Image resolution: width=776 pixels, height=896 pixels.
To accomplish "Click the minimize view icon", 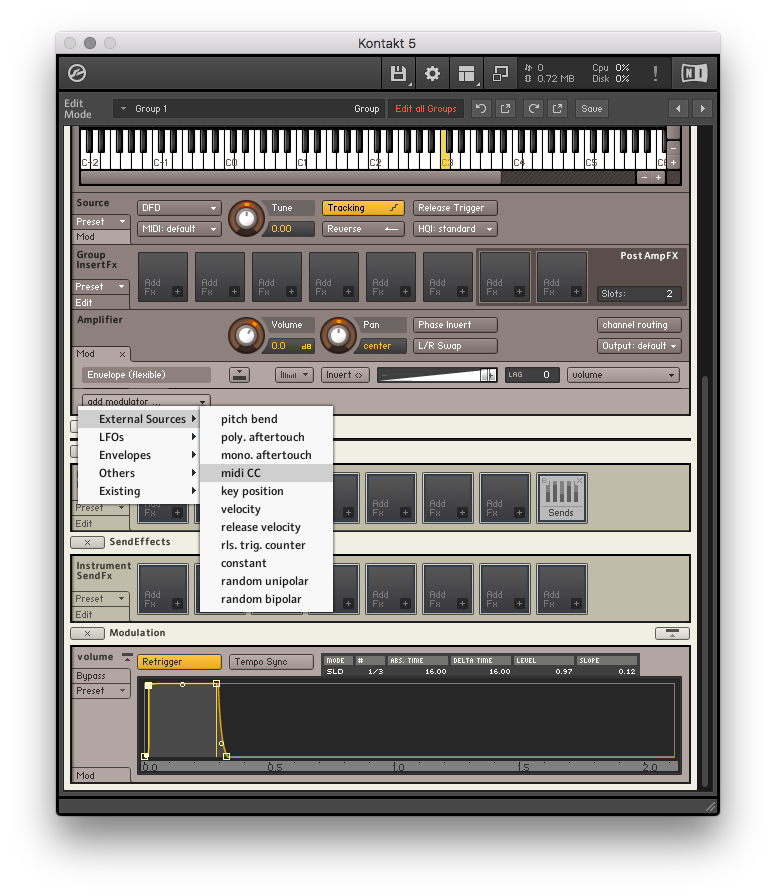I will [500, 73].
